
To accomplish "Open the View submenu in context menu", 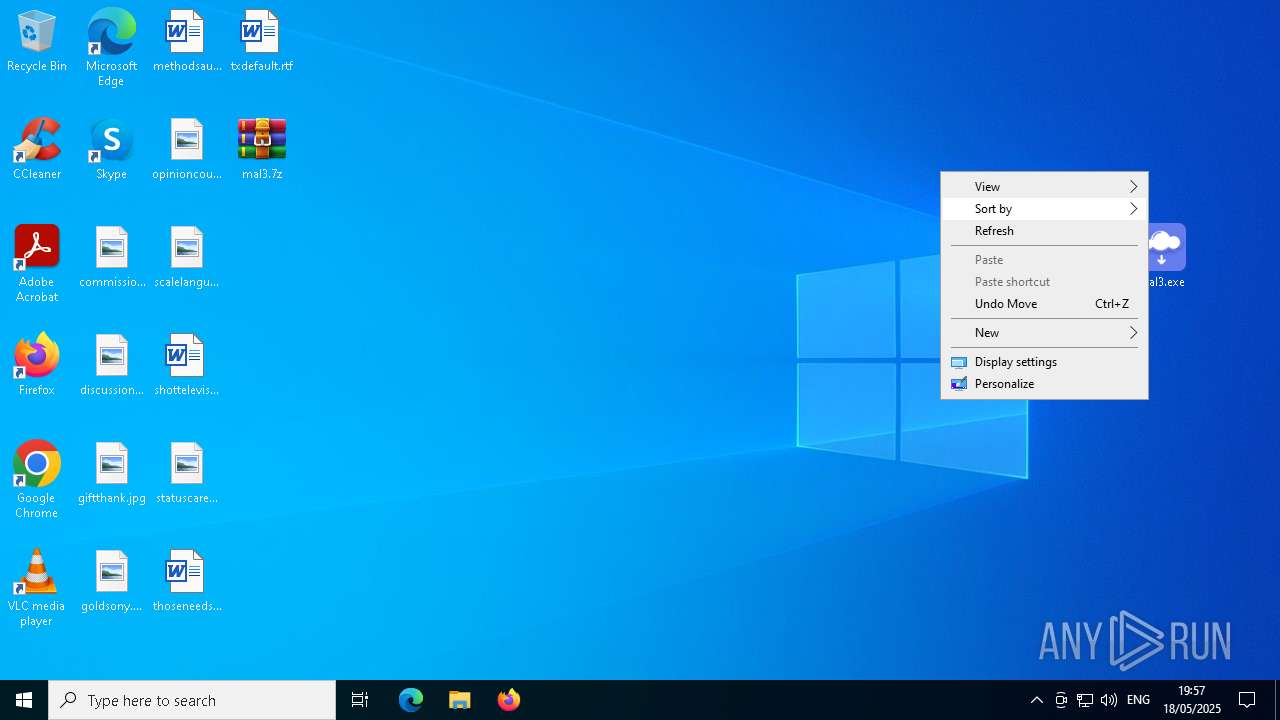I will 1044,187.
